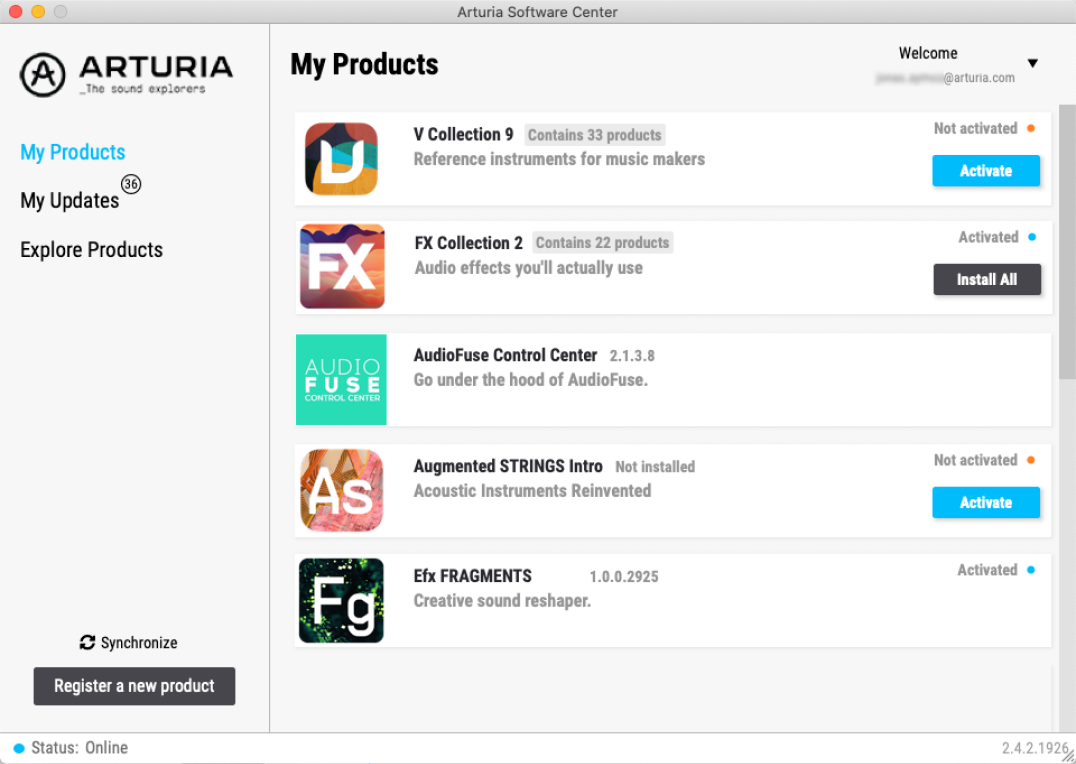1076x764 pixels.
Task: Click the Efx FRAGMENTS product icon
Action: 341,600
